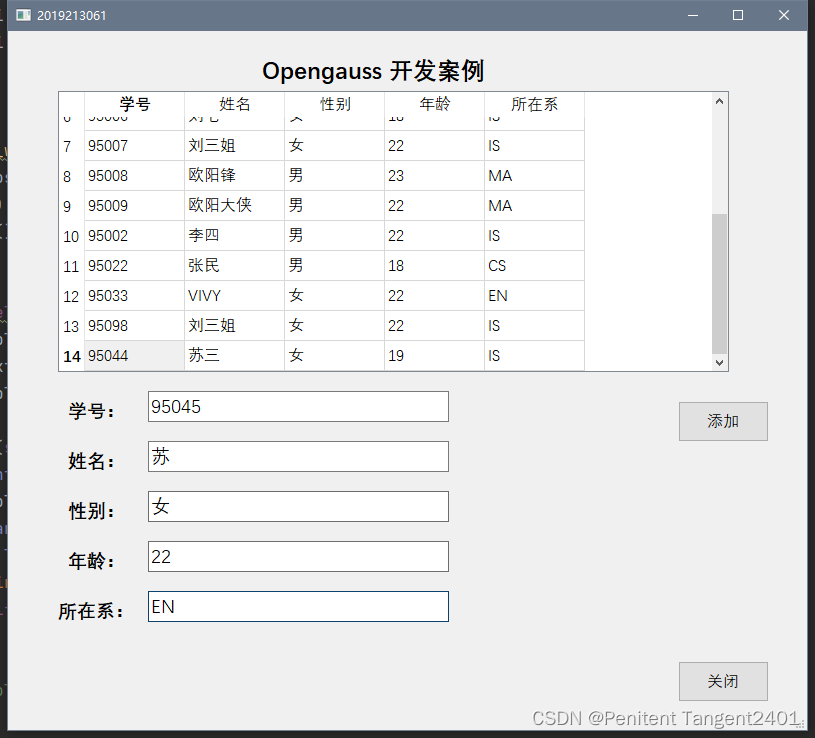Click the window icon in title bar
815x738 pixels.
(23, 15)
